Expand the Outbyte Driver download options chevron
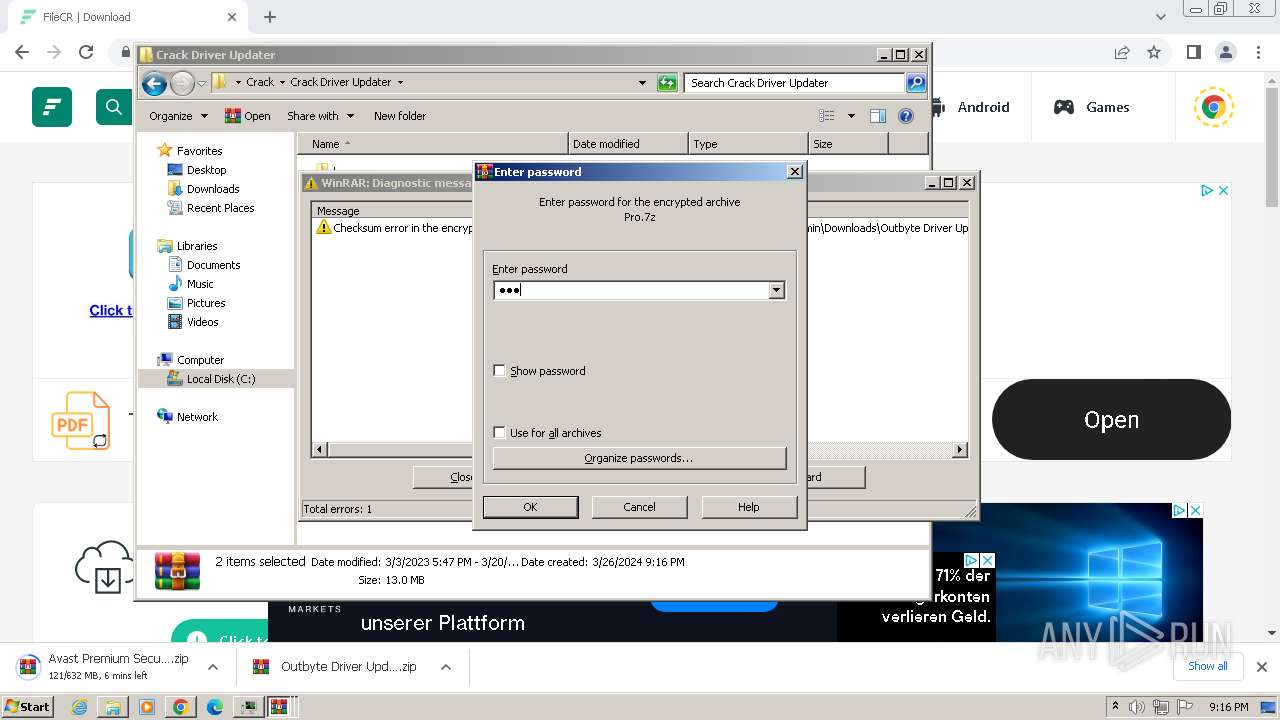The height and width of the screenshot is (720, 1280). point(446,667)
